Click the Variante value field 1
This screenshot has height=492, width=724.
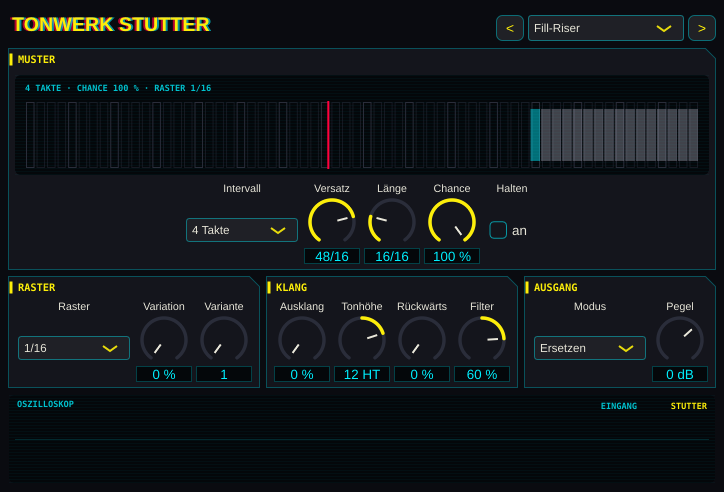224,374
